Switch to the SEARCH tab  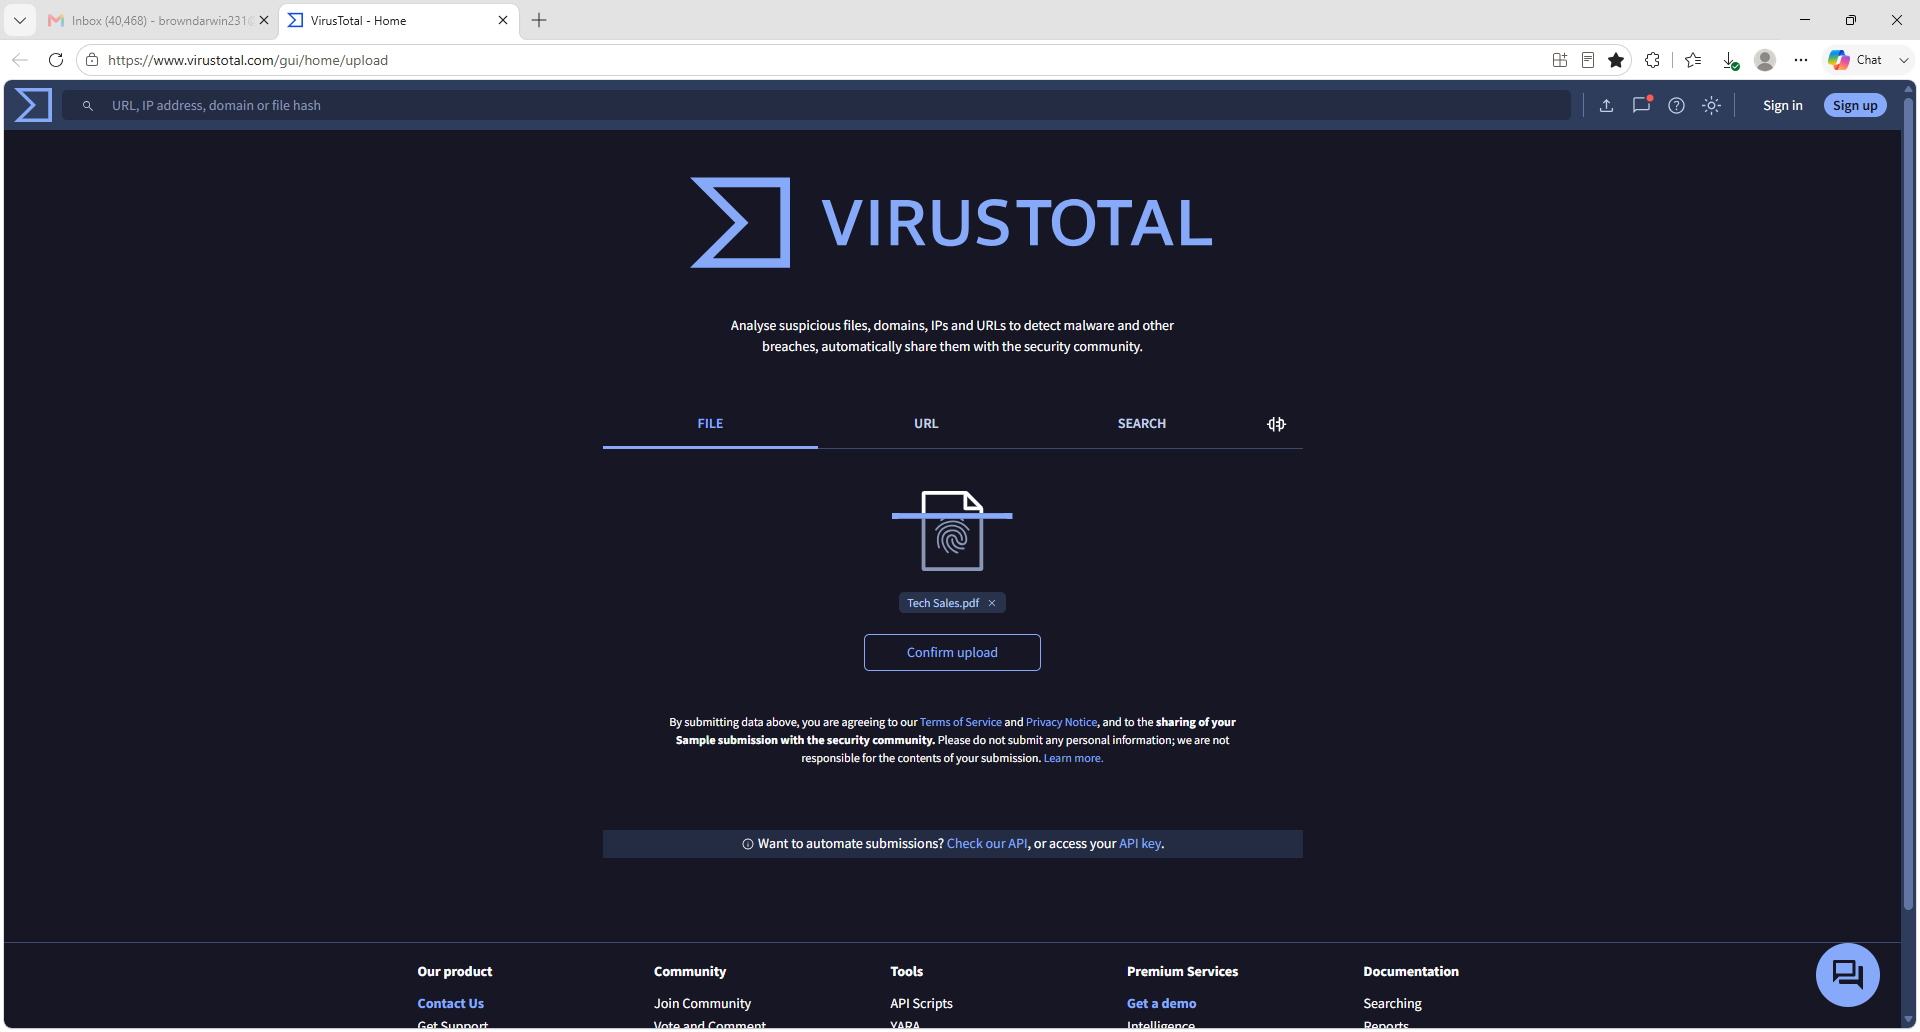[x=1141, y=424]
